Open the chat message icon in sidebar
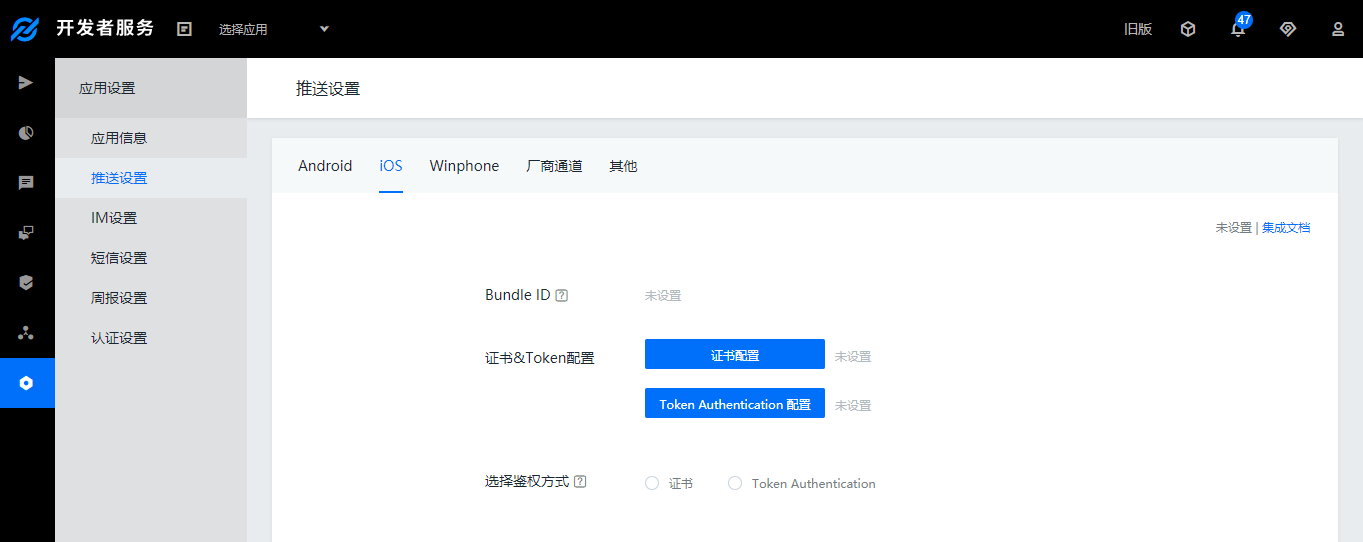 pyautogui.click(x=26, y=183)
